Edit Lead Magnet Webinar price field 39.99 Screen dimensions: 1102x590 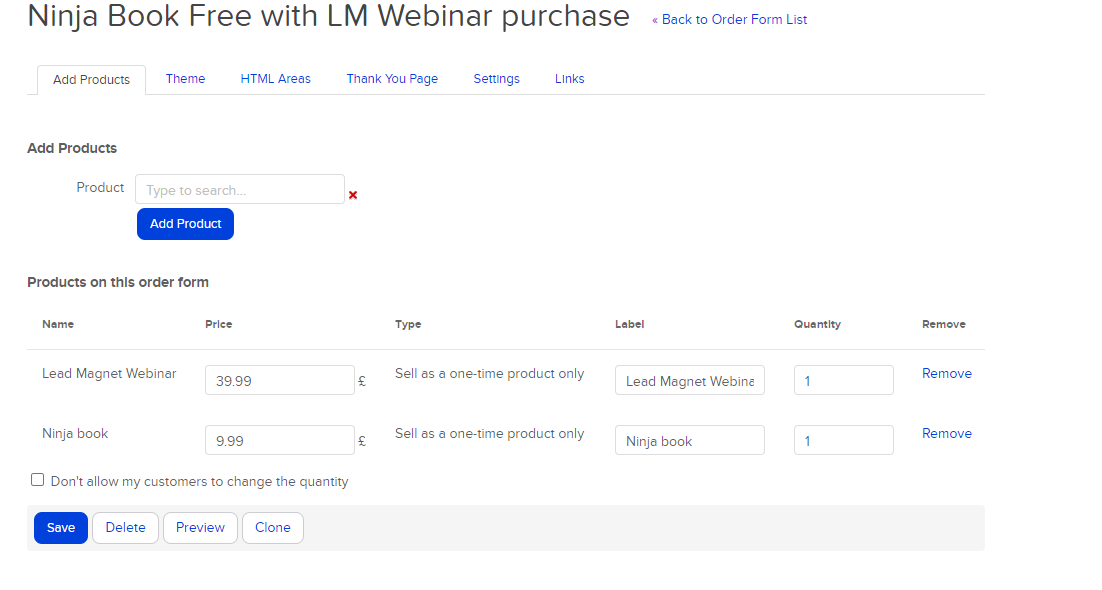[x=280, y=380]
